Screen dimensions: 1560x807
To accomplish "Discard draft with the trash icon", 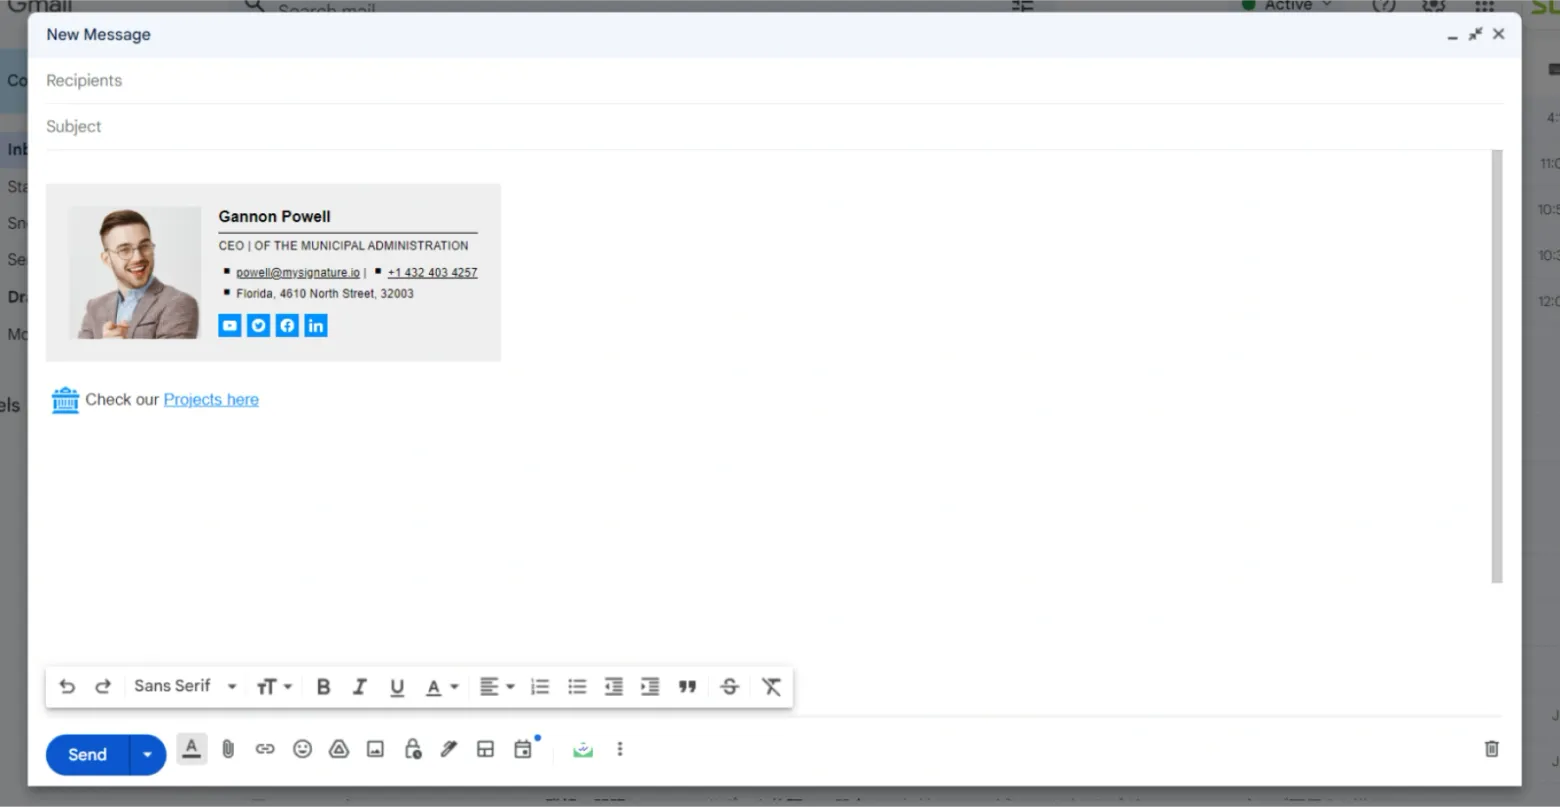I will [x=1491, y=749].
